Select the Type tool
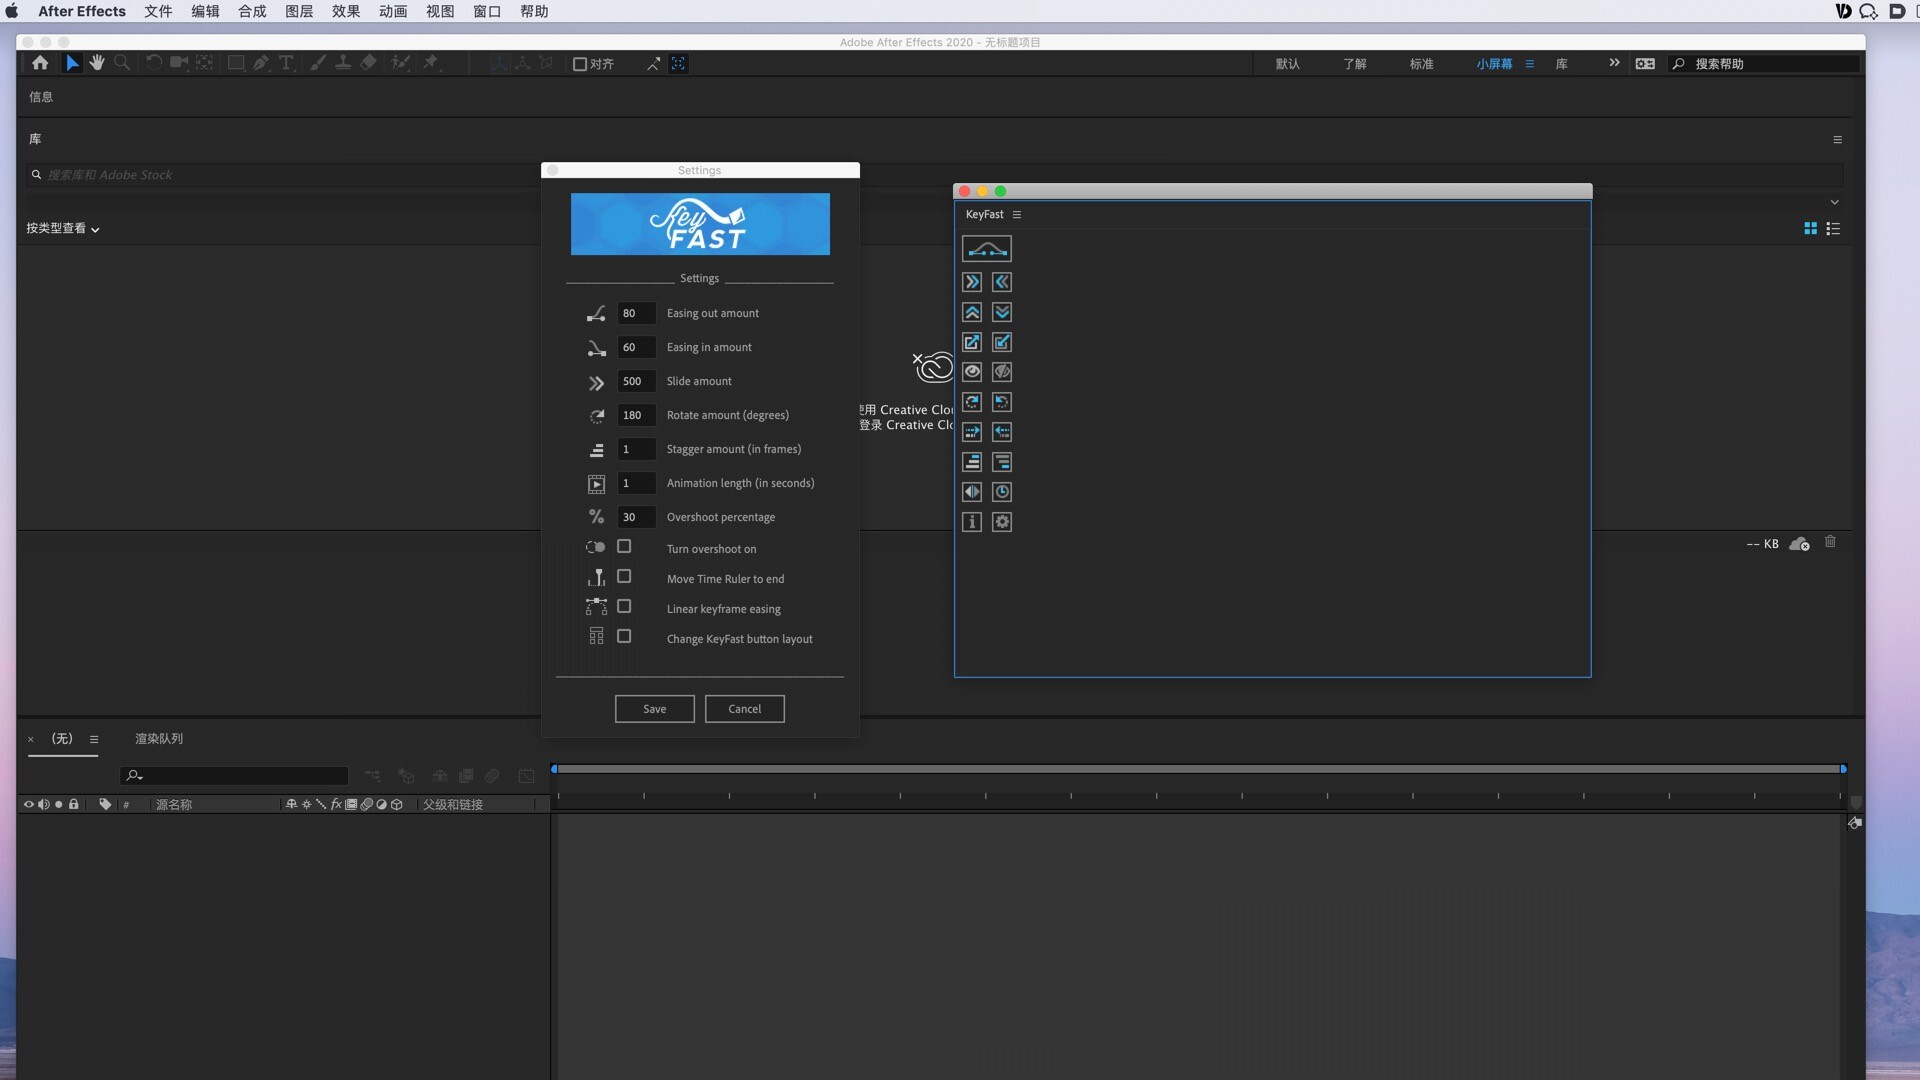The image size is (1920, 1080). [x=286, y=63]
